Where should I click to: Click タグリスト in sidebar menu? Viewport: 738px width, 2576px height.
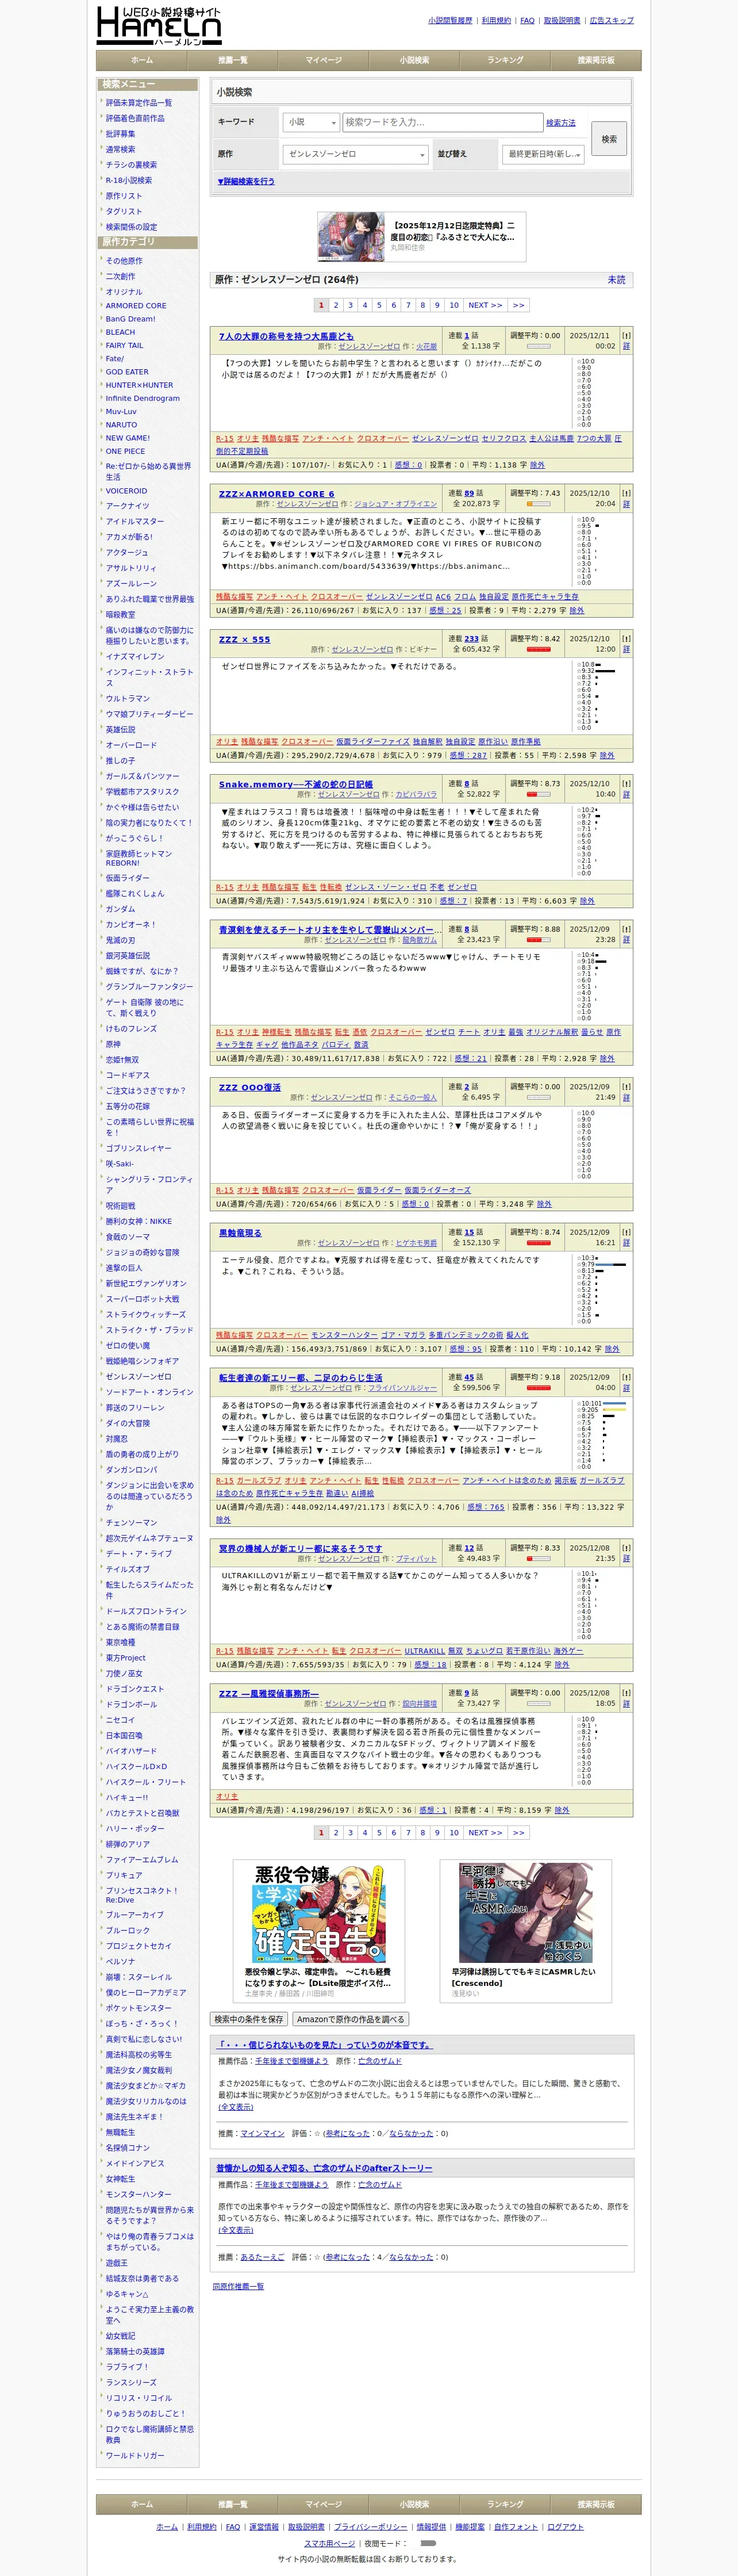coord(124,212)
